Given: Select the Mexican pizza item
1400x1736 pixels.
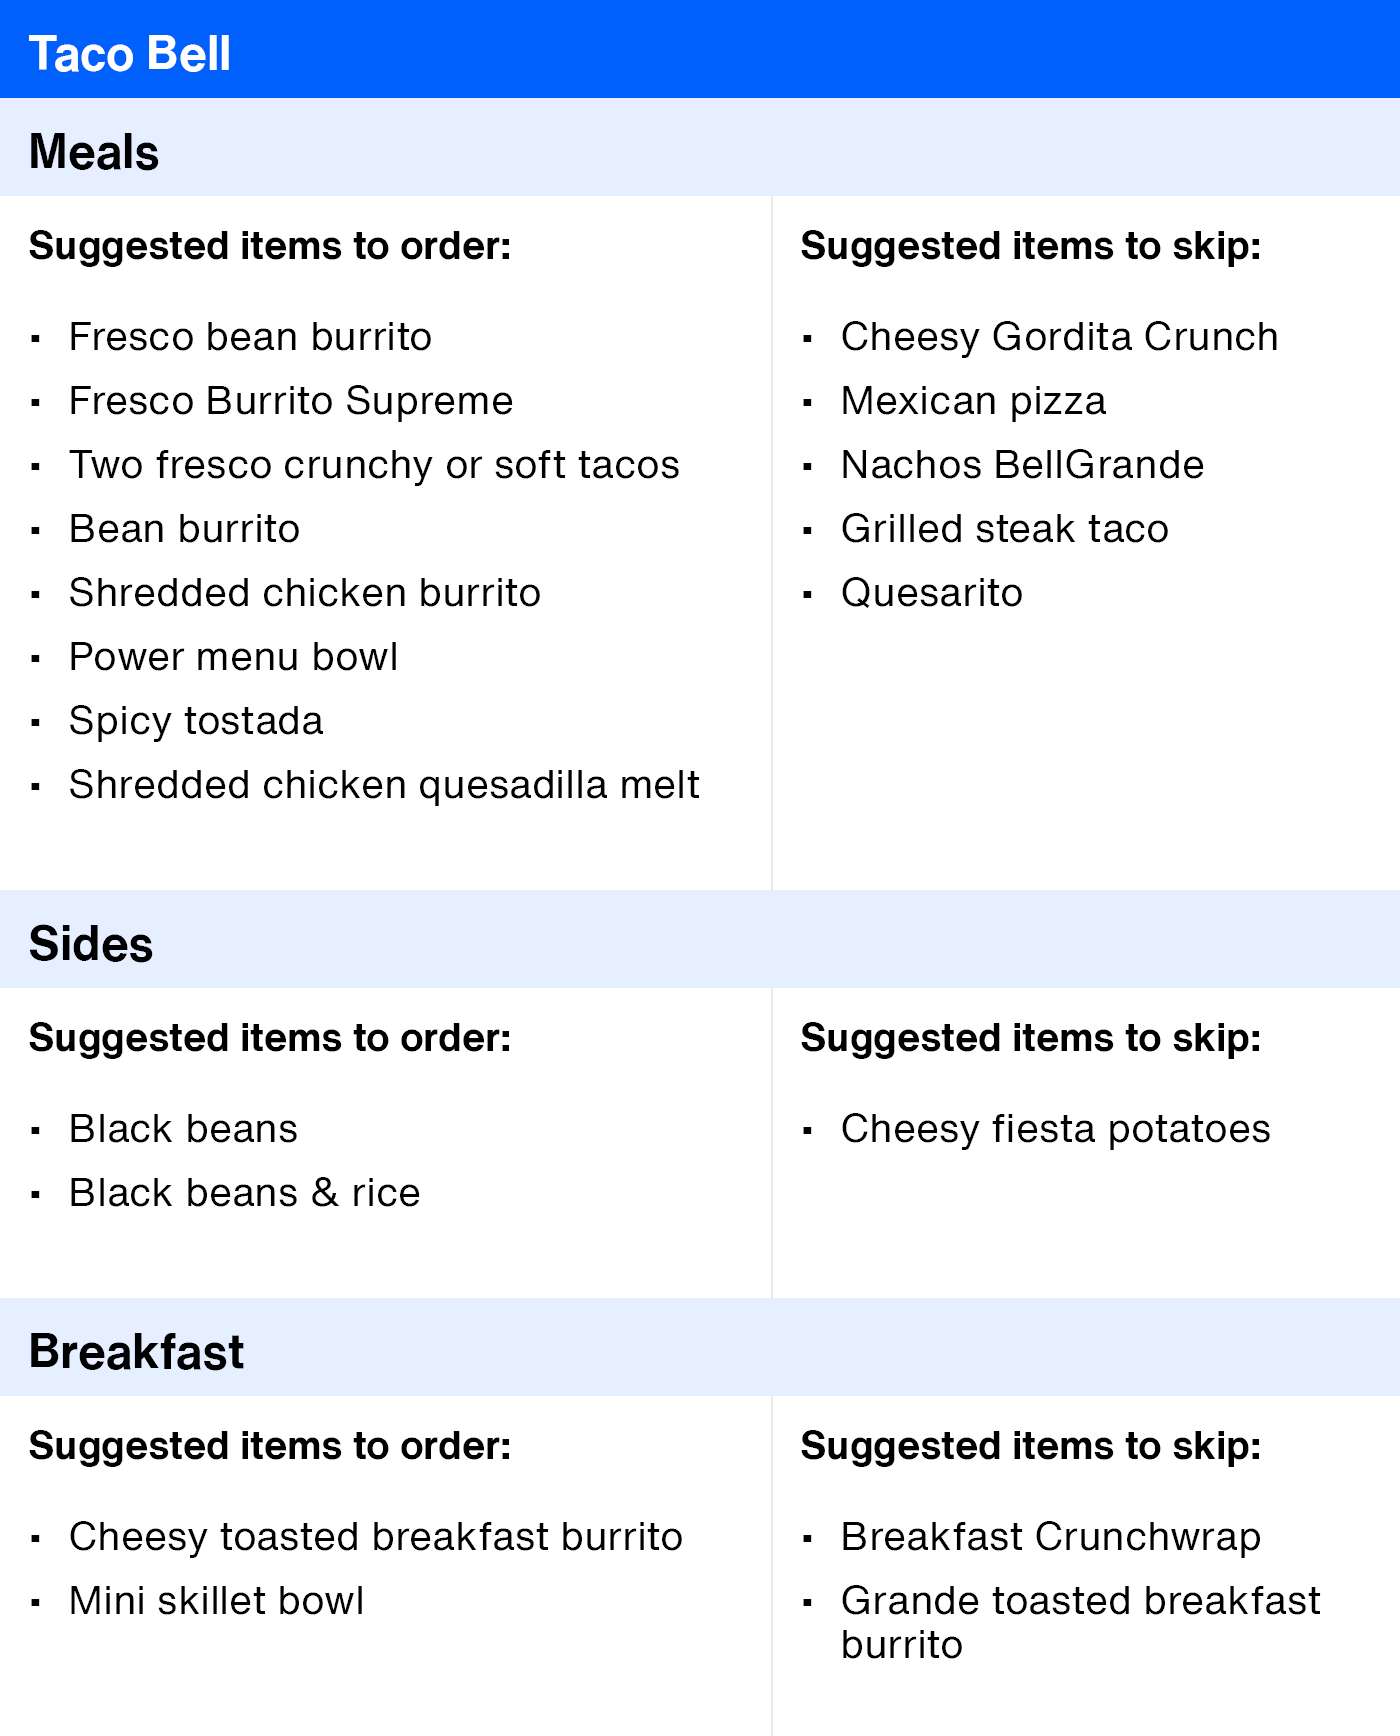Looking at the screenshot, I should click(x=973, y=401).
